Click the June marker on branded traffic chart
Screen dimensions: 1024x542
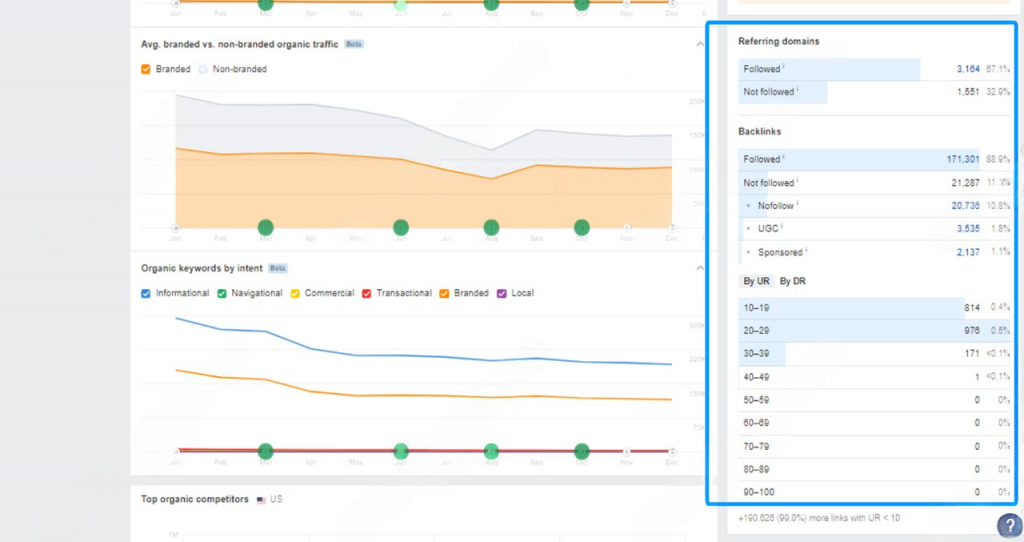pos(401,227)
